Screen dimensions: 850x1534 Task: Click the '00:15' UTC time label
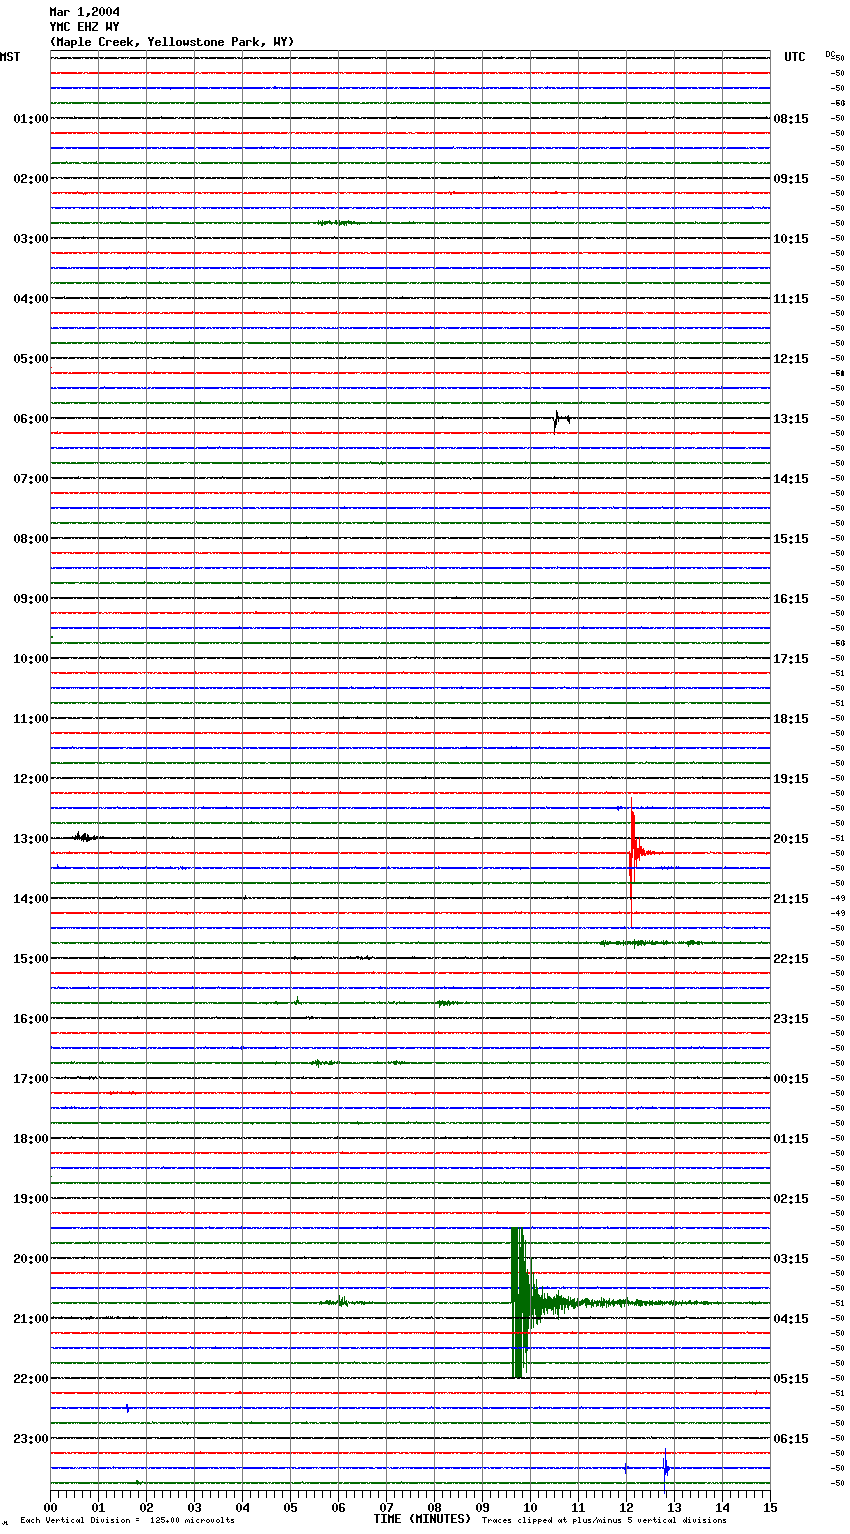[x=791, y=1079]
